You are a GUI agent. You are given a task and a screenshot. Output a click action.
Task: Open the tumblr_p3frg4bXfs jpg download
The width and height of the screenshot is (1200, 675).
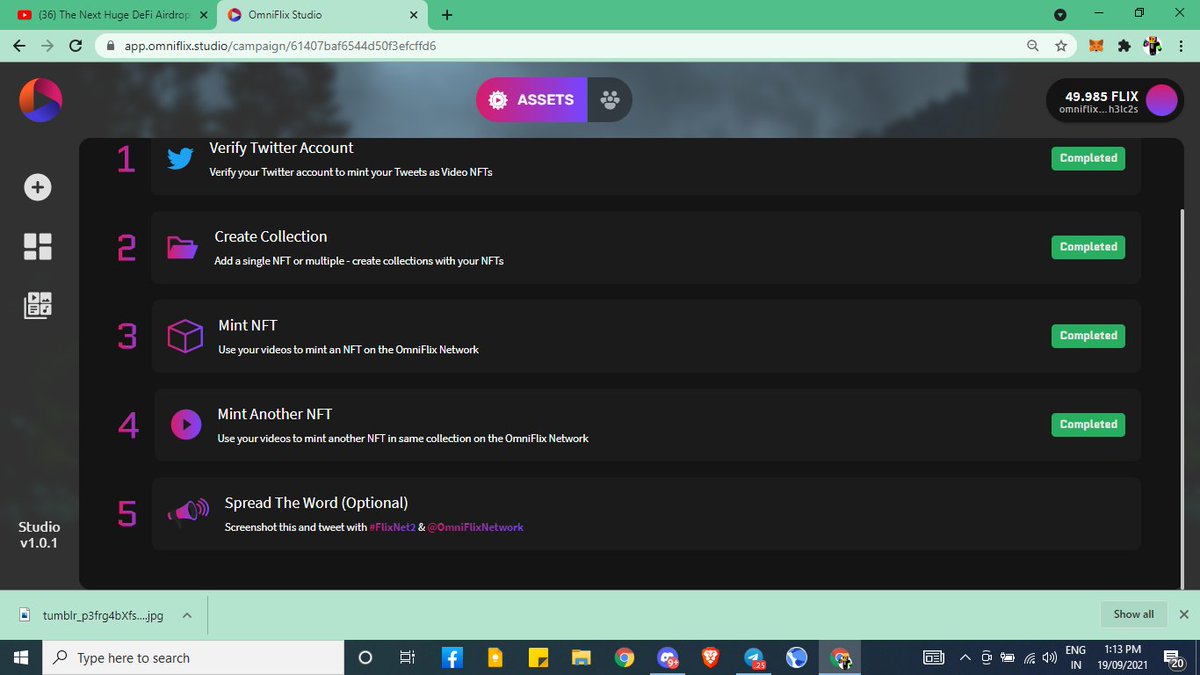click(103, 615)
